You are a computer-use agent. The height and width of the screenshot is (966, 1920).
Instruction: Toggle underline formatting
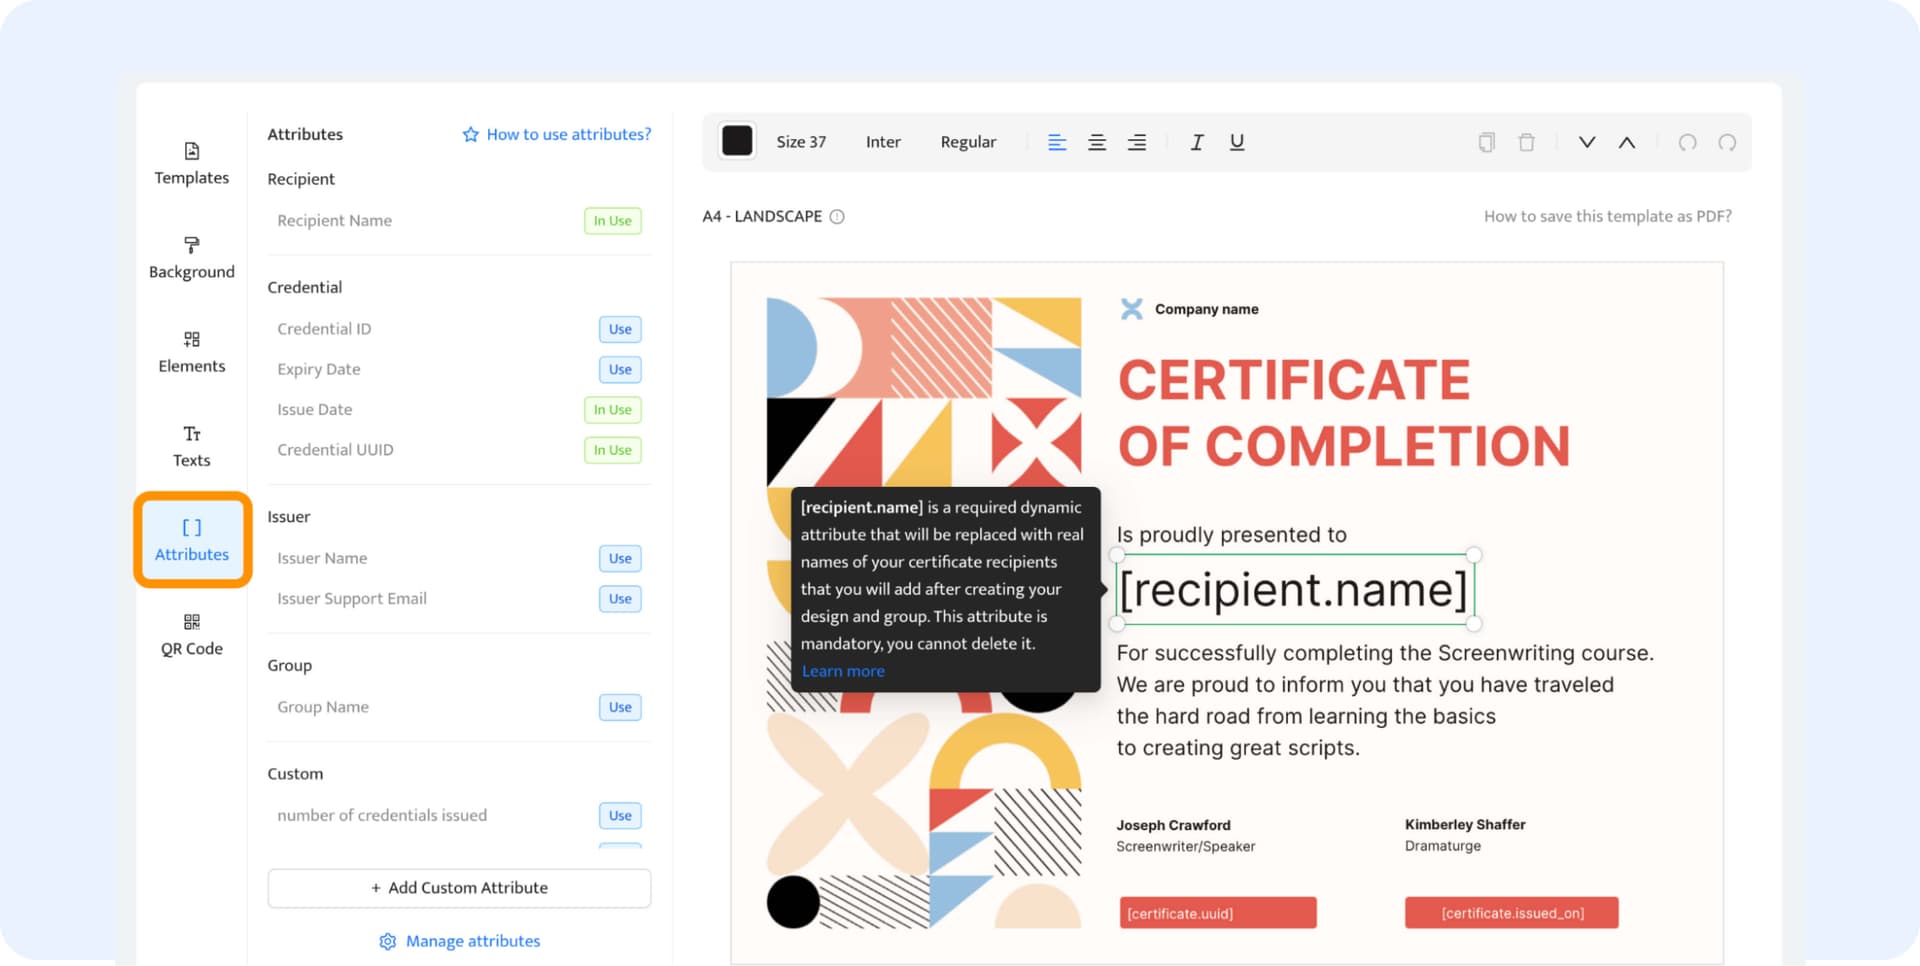(1236, 142)
